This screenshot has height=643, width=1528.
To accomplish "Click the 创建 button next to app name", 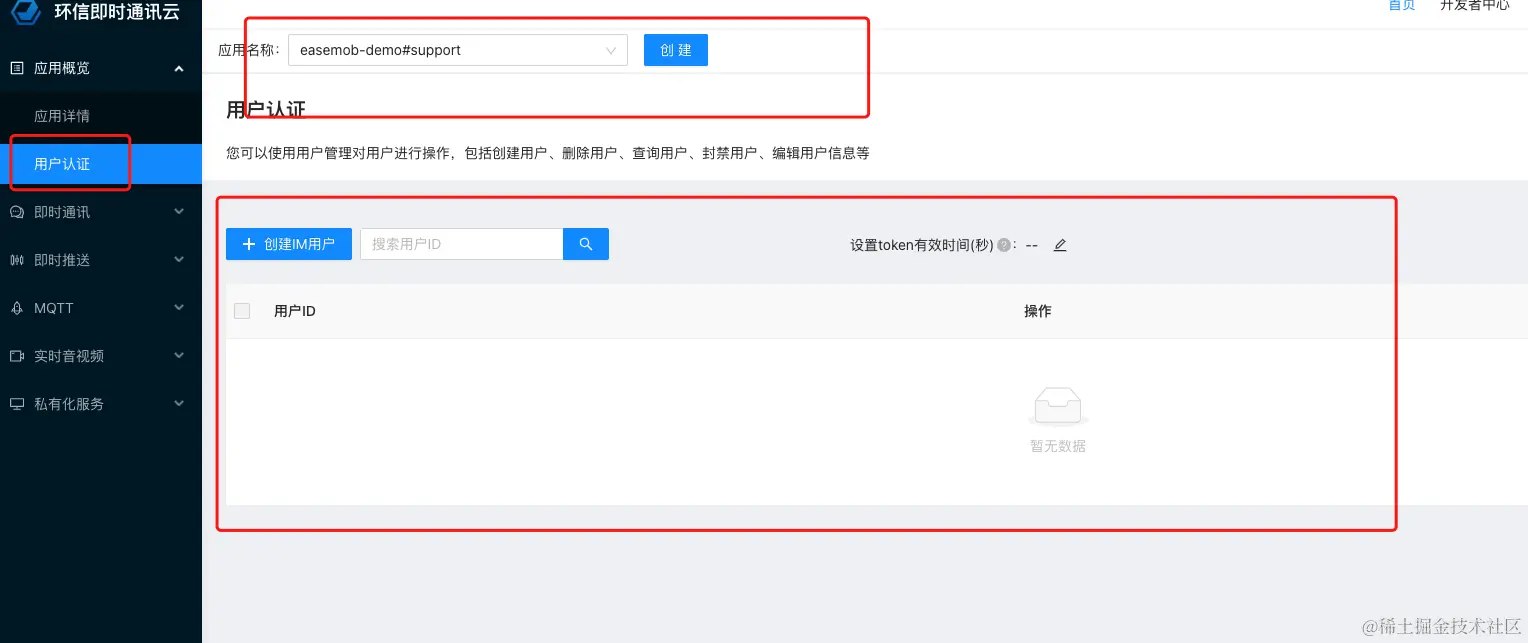I will (x=675, y=49).
